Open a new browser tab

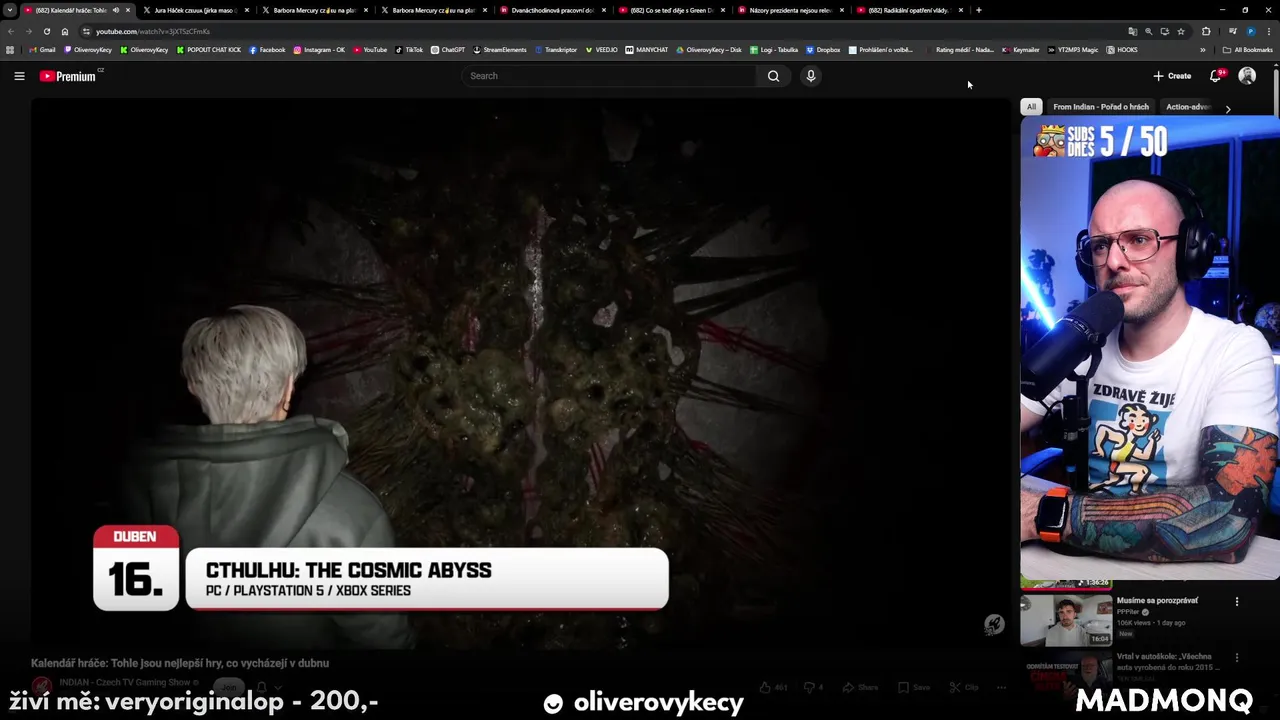979,10
